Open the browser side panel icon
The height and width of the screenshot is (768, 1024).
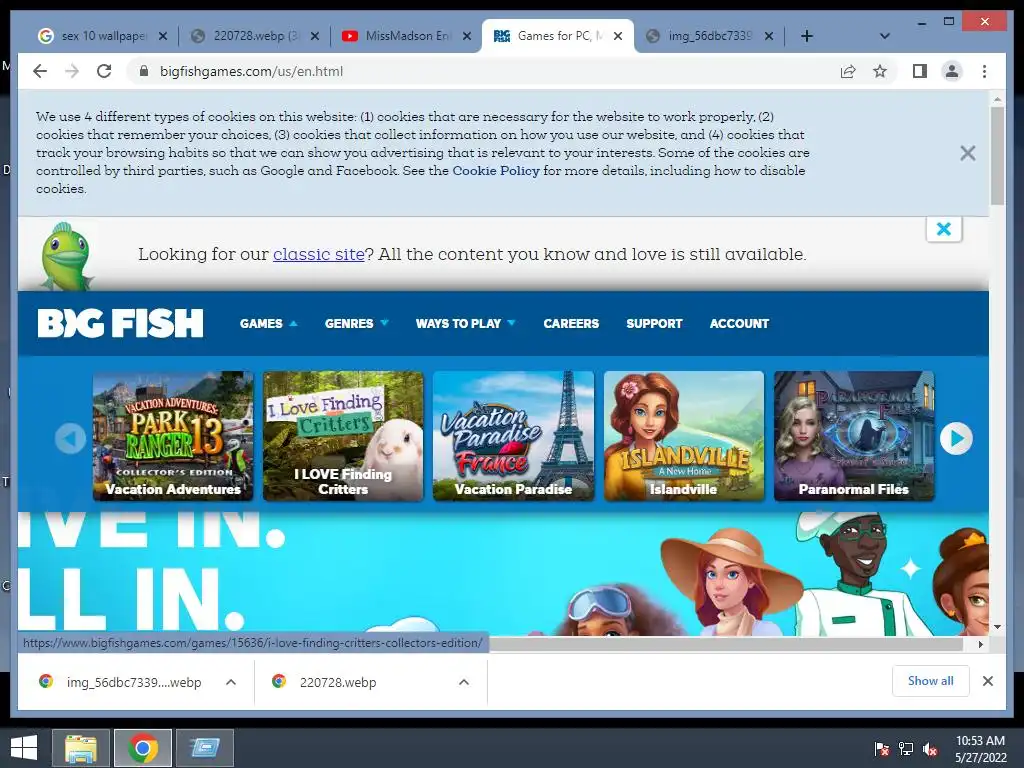click(x=920, y=71)
